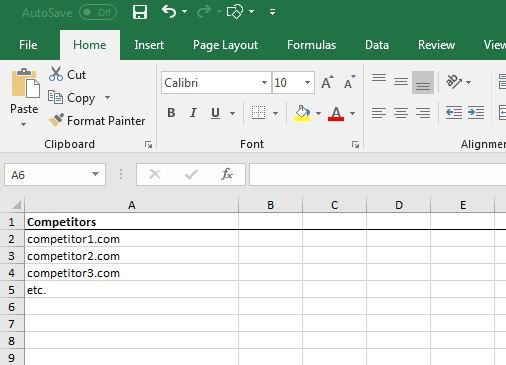Toggle the Bottom Align icon
This screenshot has width=506, height=365.
tap(423, 82)
